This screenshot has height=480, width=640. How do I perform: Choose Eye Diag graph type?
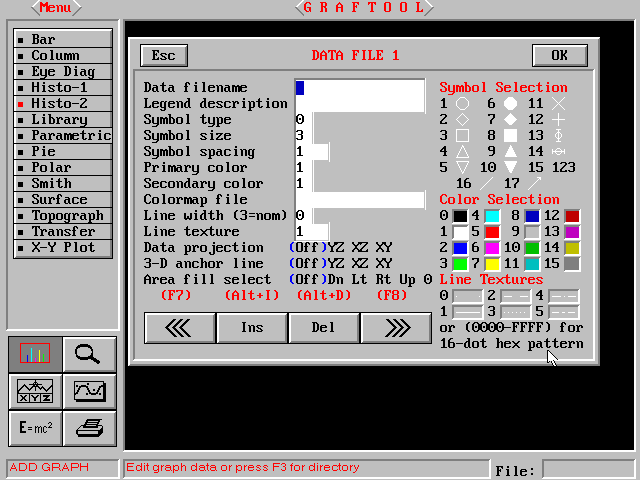63,71
